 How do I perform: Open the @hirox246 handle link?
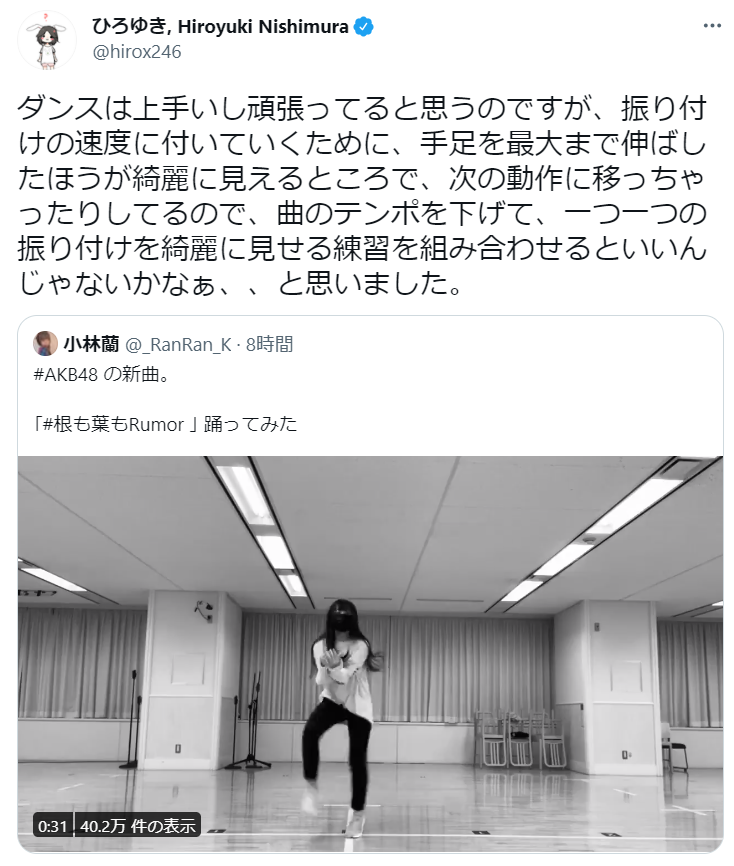(136, 52)
